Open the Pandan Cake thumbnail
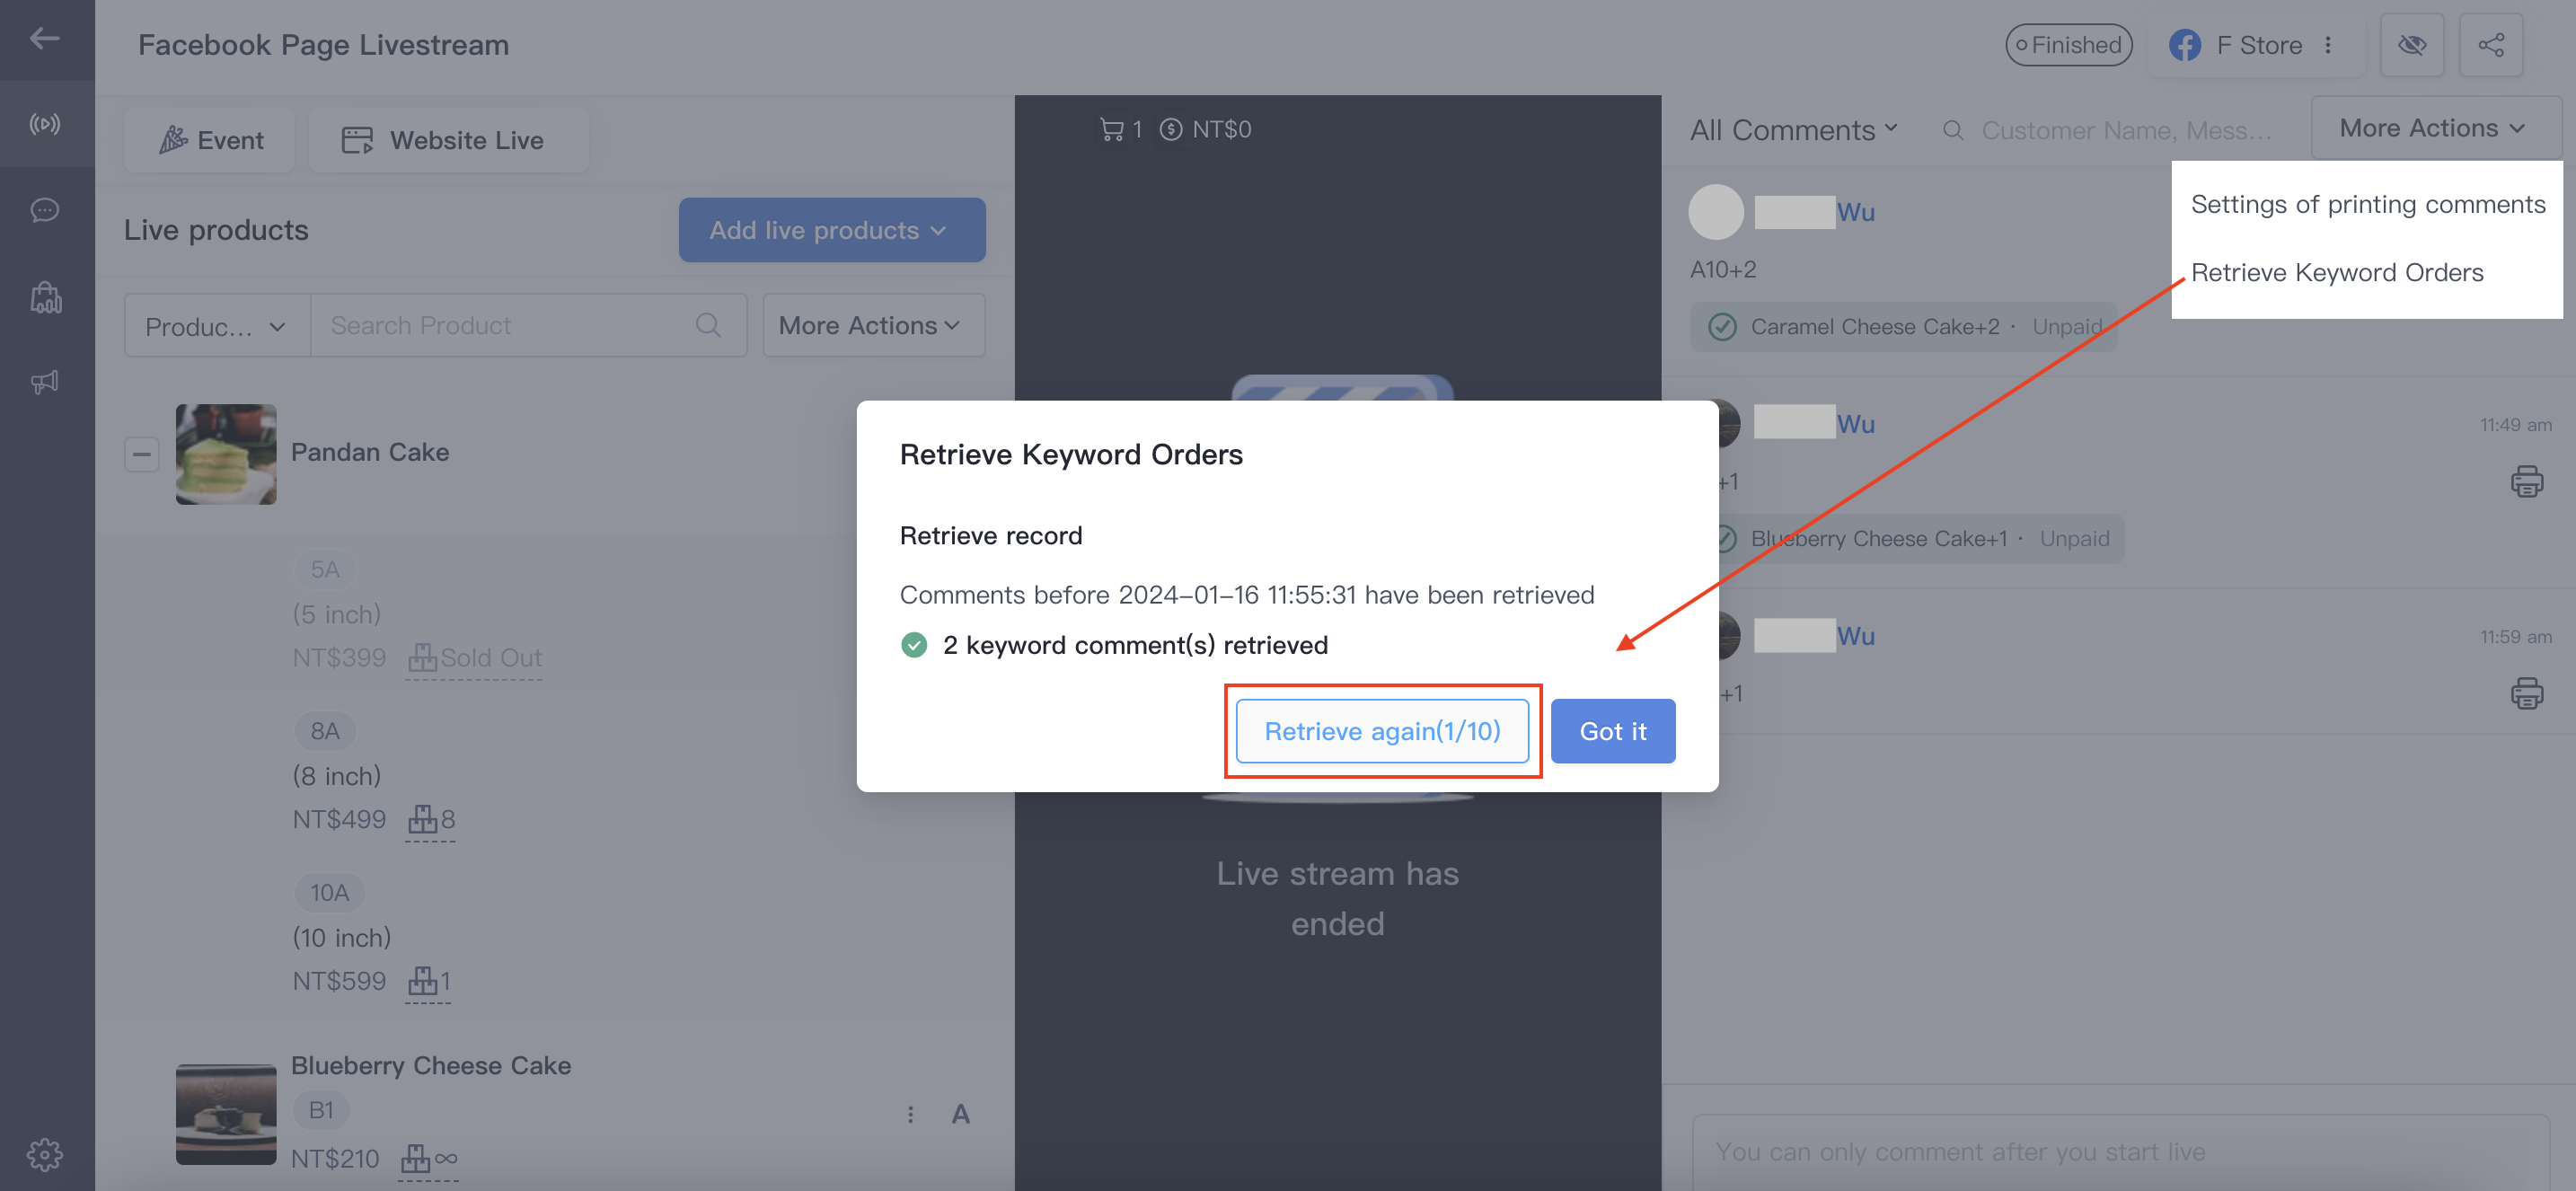The width and height of the screenshot is (2576, 1191). click(226, 454)
